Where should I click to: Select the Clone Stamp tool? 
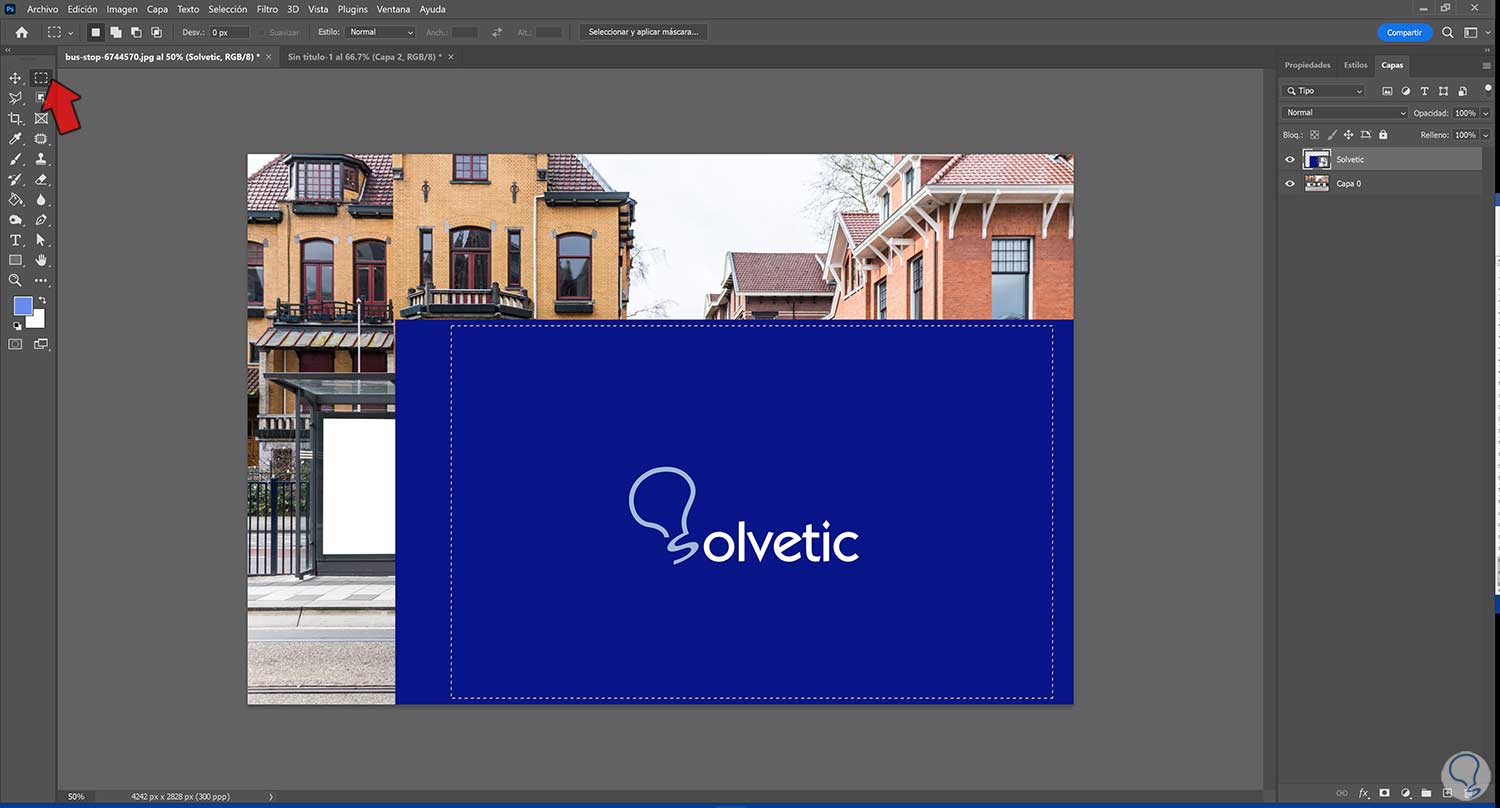(x=41, y=159)
